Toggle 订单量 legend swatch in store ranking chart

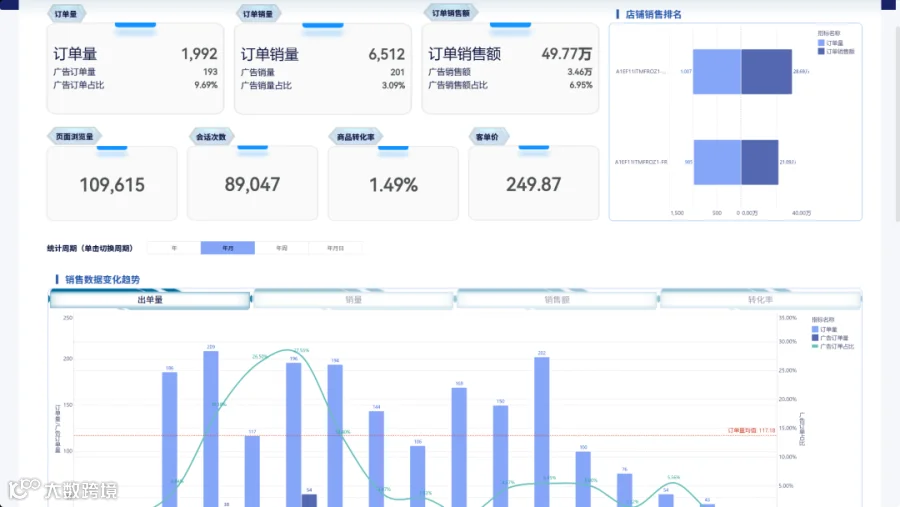coord(821,43)
